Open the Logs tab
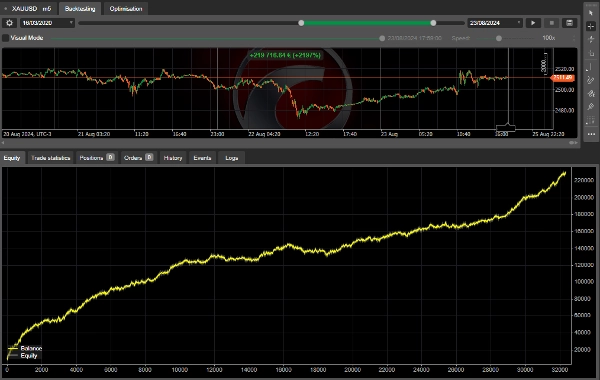Image resolution: width=600 pixels, height=380 pixels. click(x=232, y=158)
